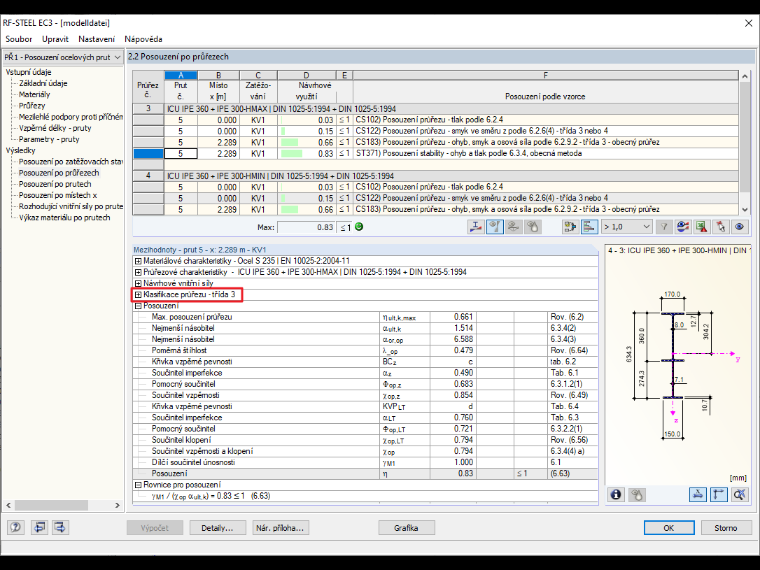Screen dimensions: 760x570
Task: Click column A header in table
Action: 181,75
